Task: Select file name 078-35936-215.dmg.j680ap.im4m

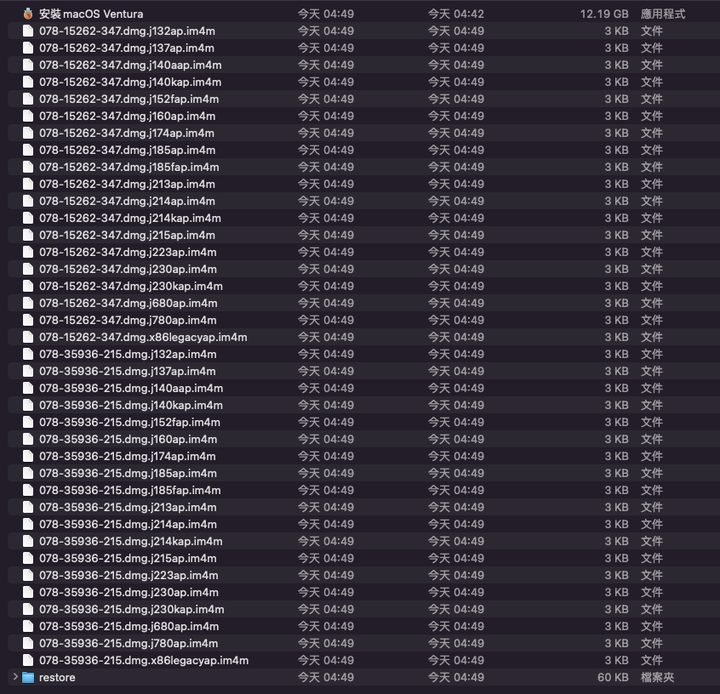Action: point(129,626)
